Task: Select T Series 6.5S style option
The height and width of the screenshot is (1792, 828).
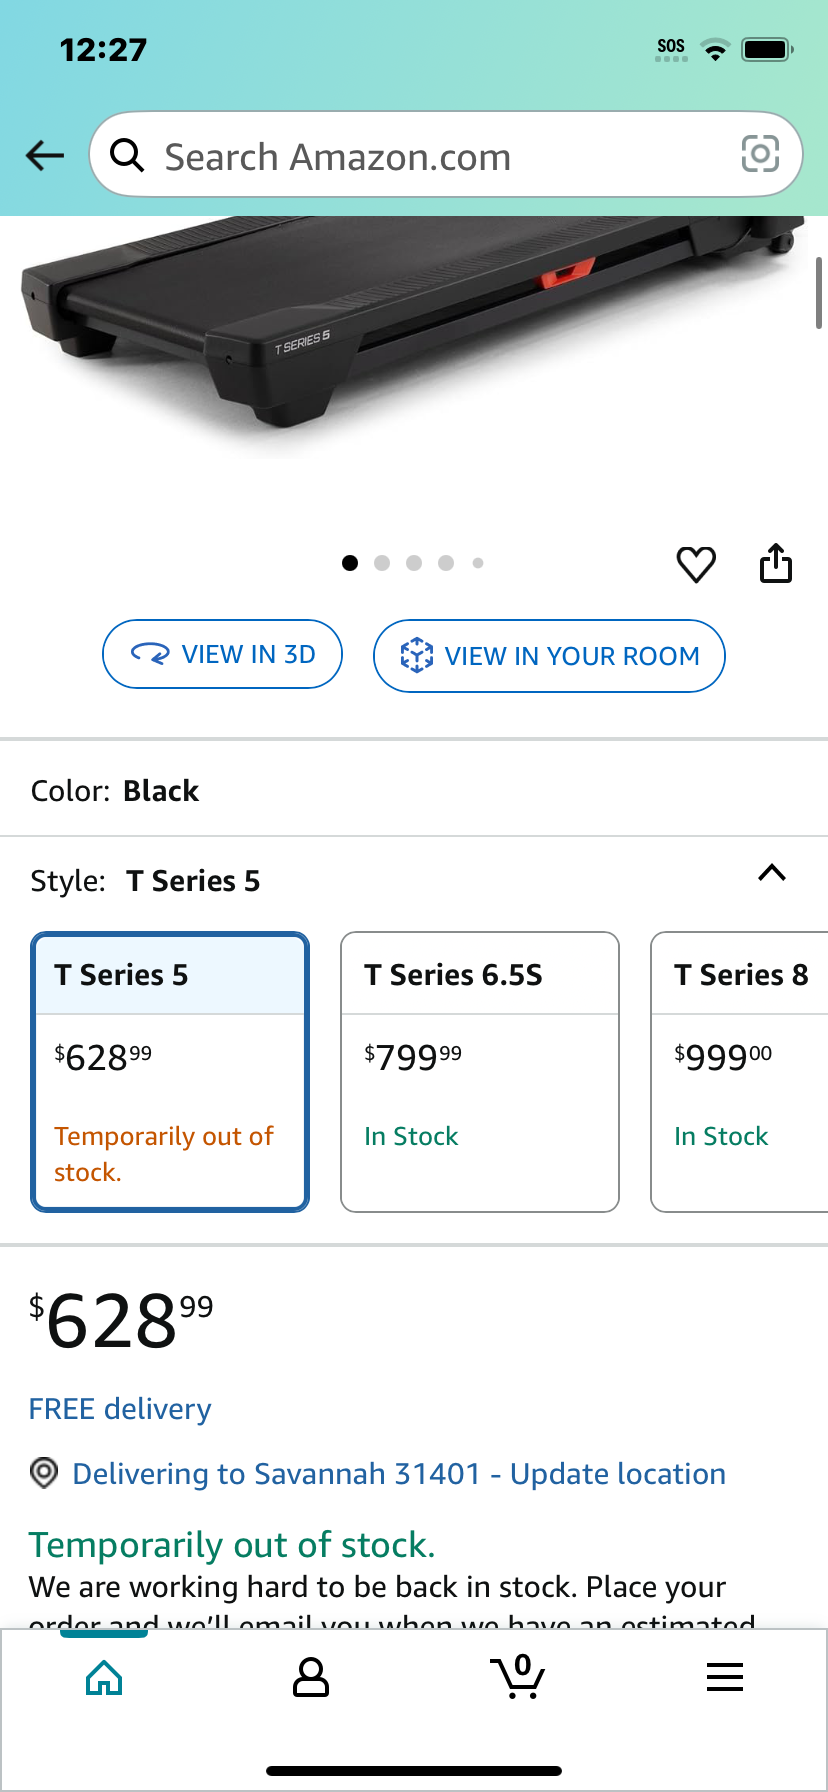Action: coord(480,1072)
